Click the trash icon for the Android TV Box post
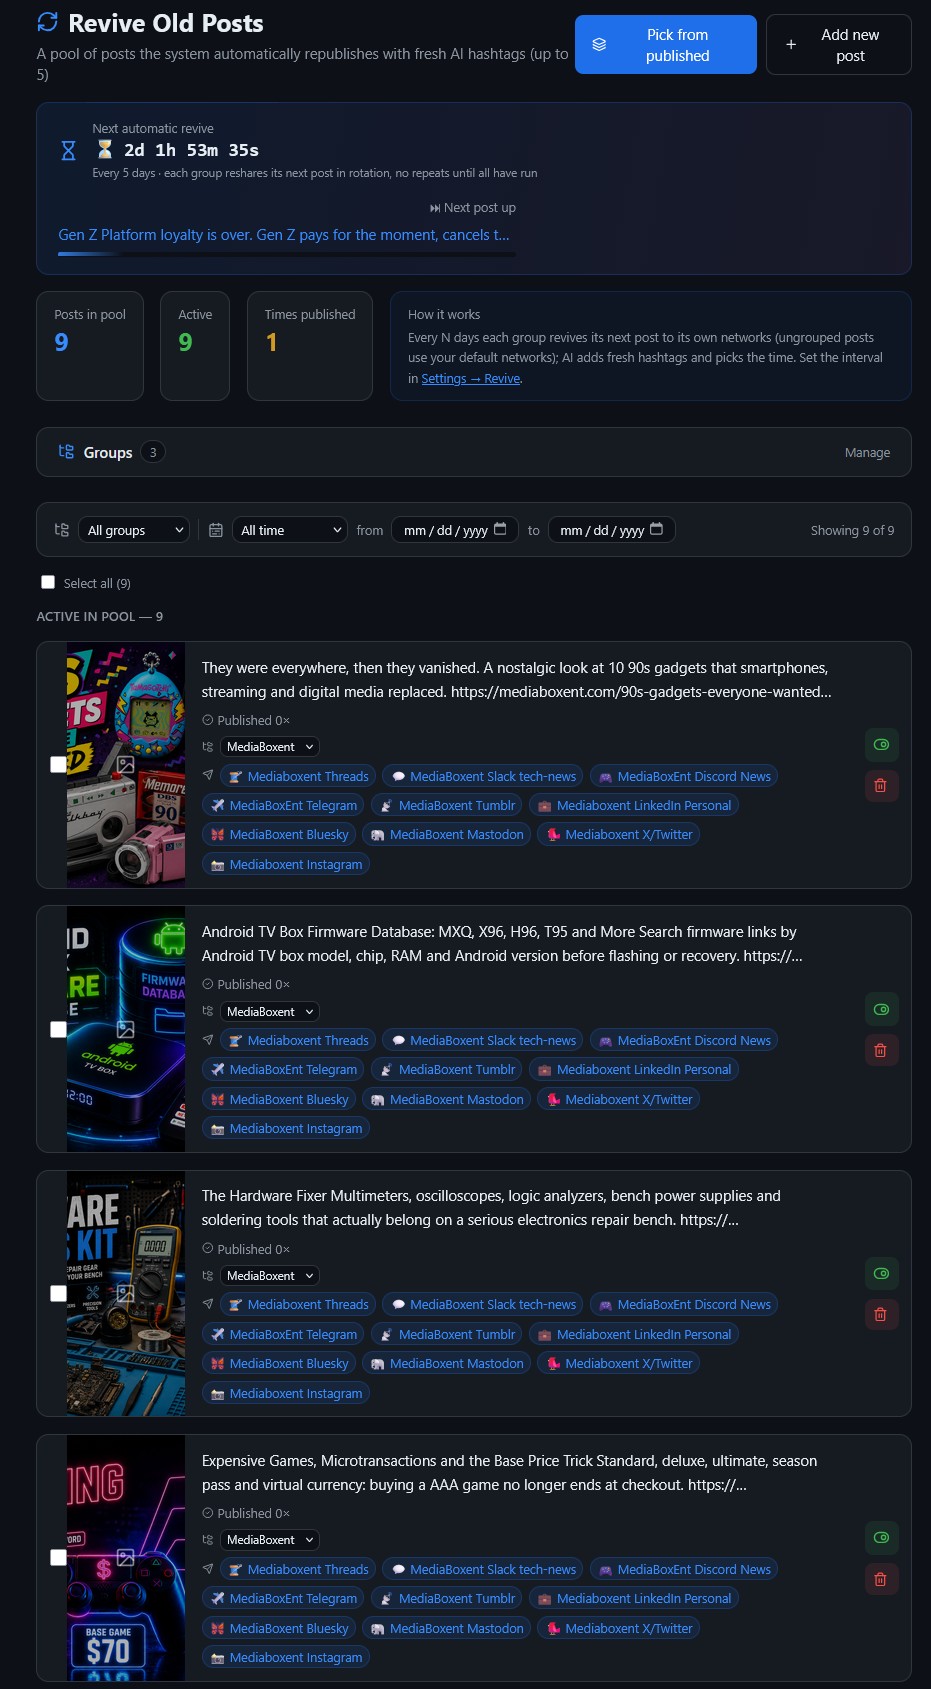 (x=881, y=1050)
